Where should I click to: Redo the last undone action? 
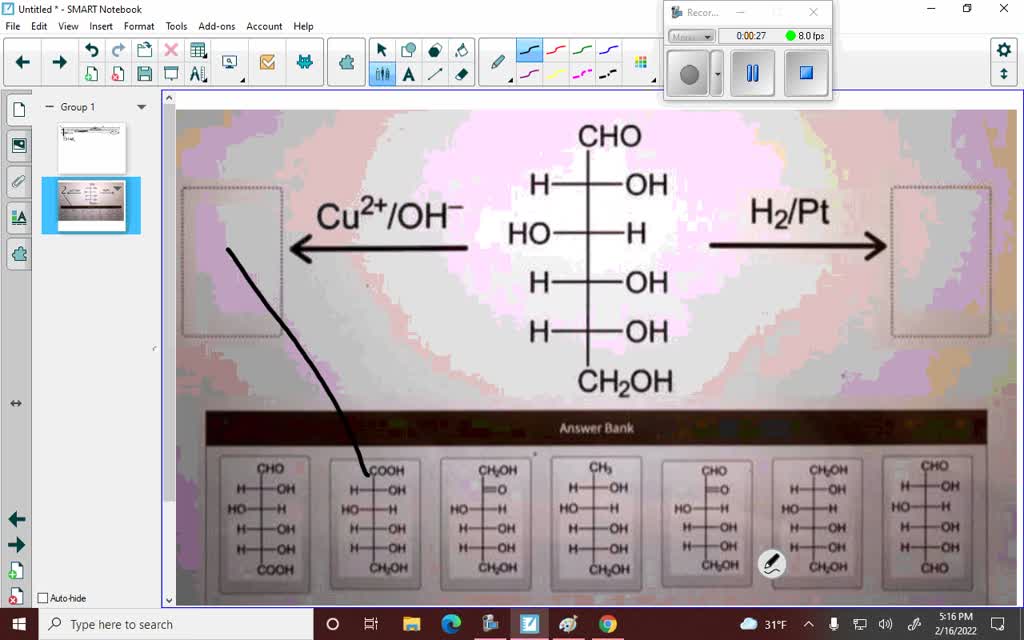118,50
